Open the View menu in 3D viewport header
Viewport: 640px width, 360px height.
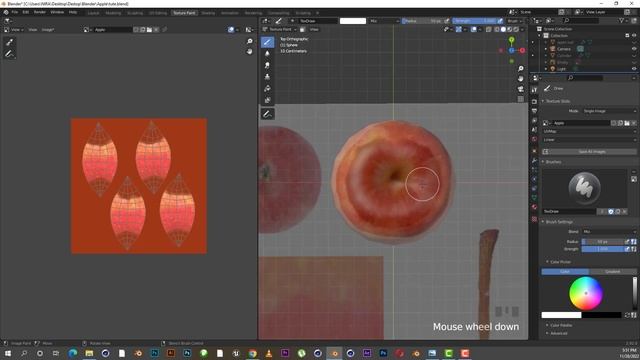[x=314, y=29]
